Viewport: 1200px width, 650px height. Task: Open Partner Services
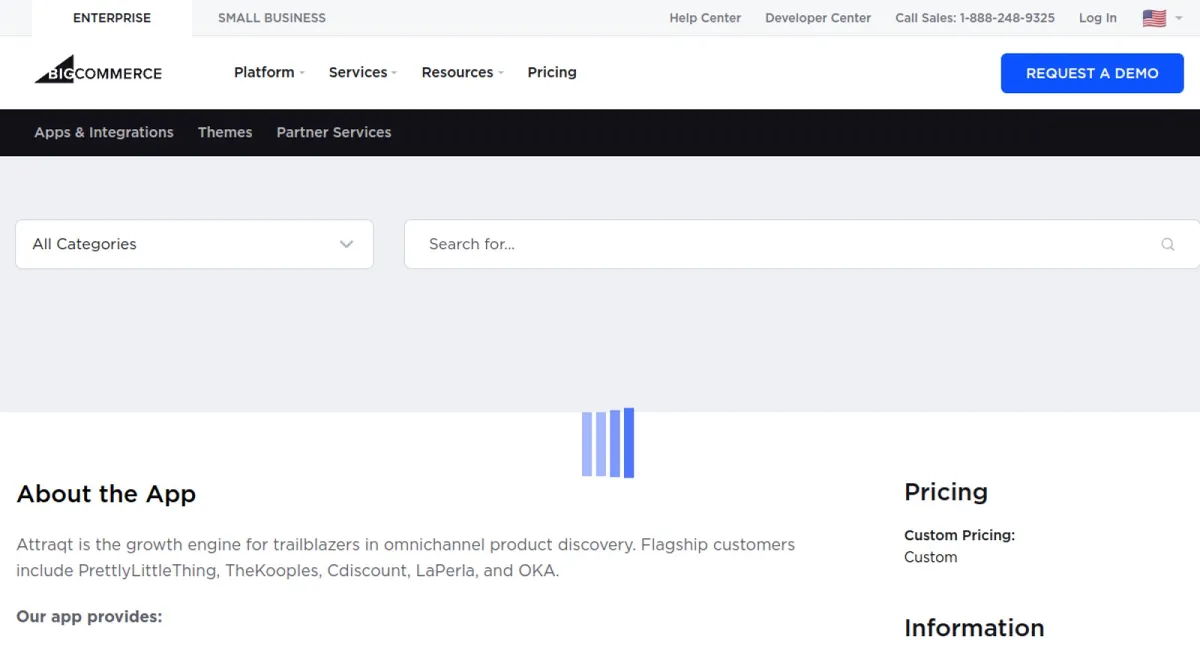[x=334, y=131]
